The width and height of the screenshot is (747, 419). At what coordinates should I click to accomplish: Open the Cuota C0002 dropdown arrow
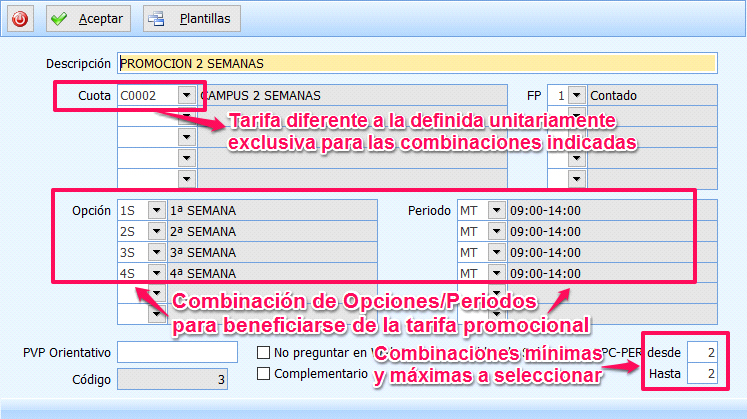point(186,96)
